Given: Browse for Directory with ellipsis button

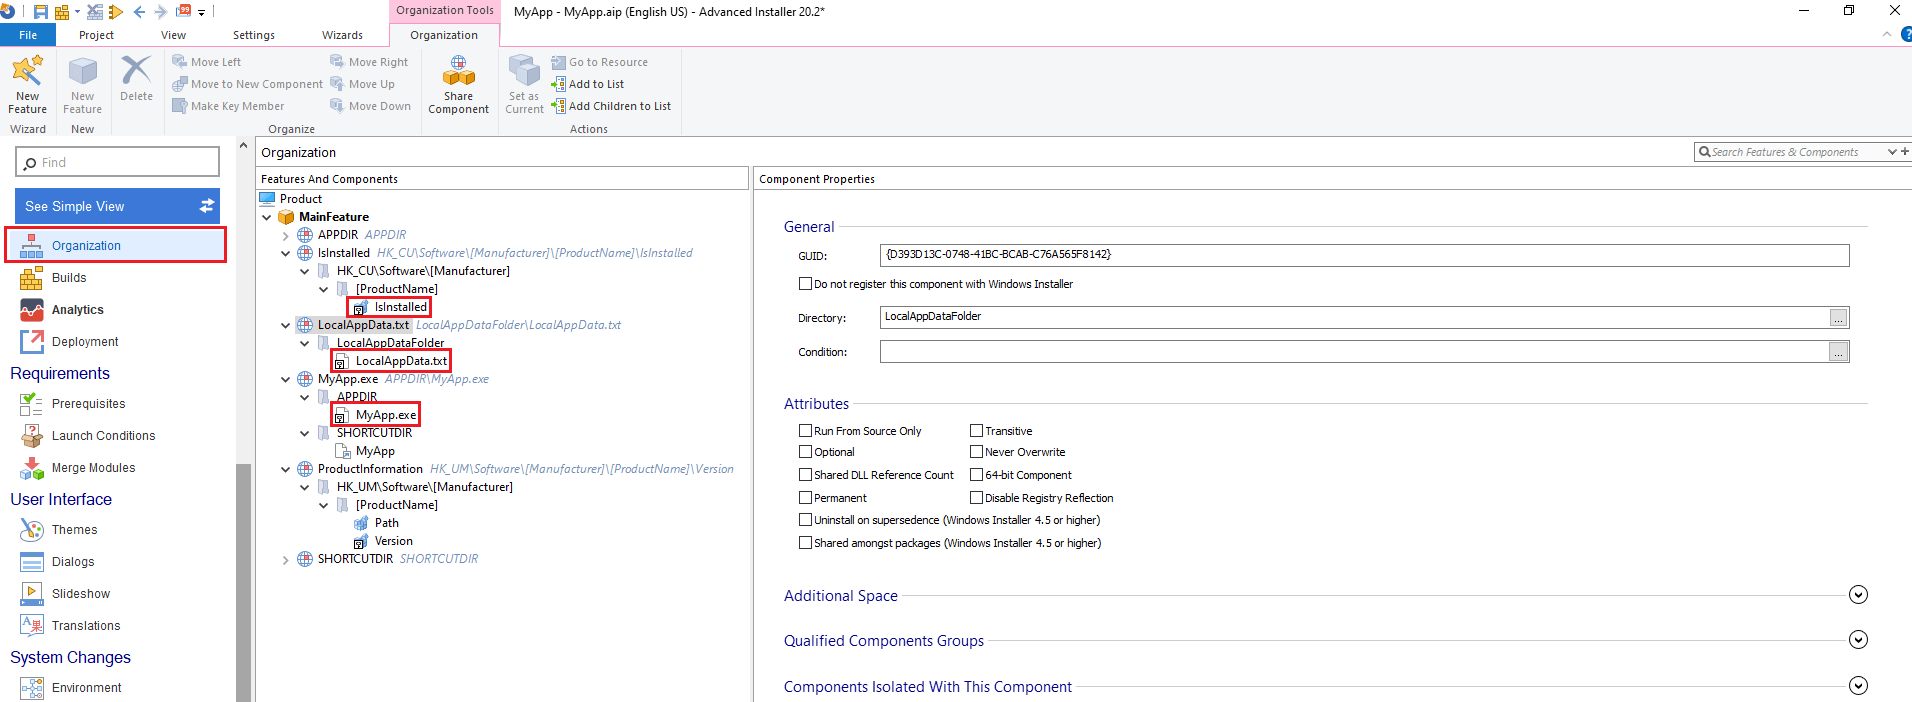Looking at the screenshot, I should 1839,318.
